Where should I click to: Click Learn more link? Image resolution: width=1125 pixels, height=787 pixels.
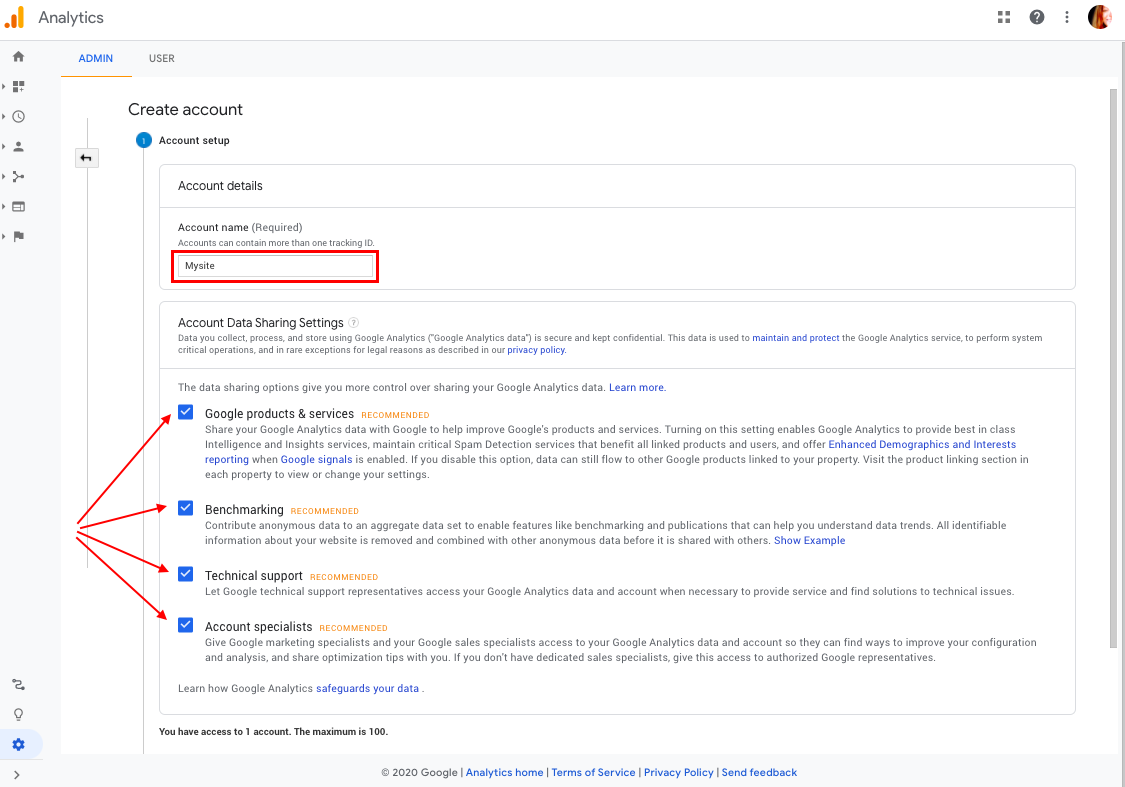tap(637, 387)
